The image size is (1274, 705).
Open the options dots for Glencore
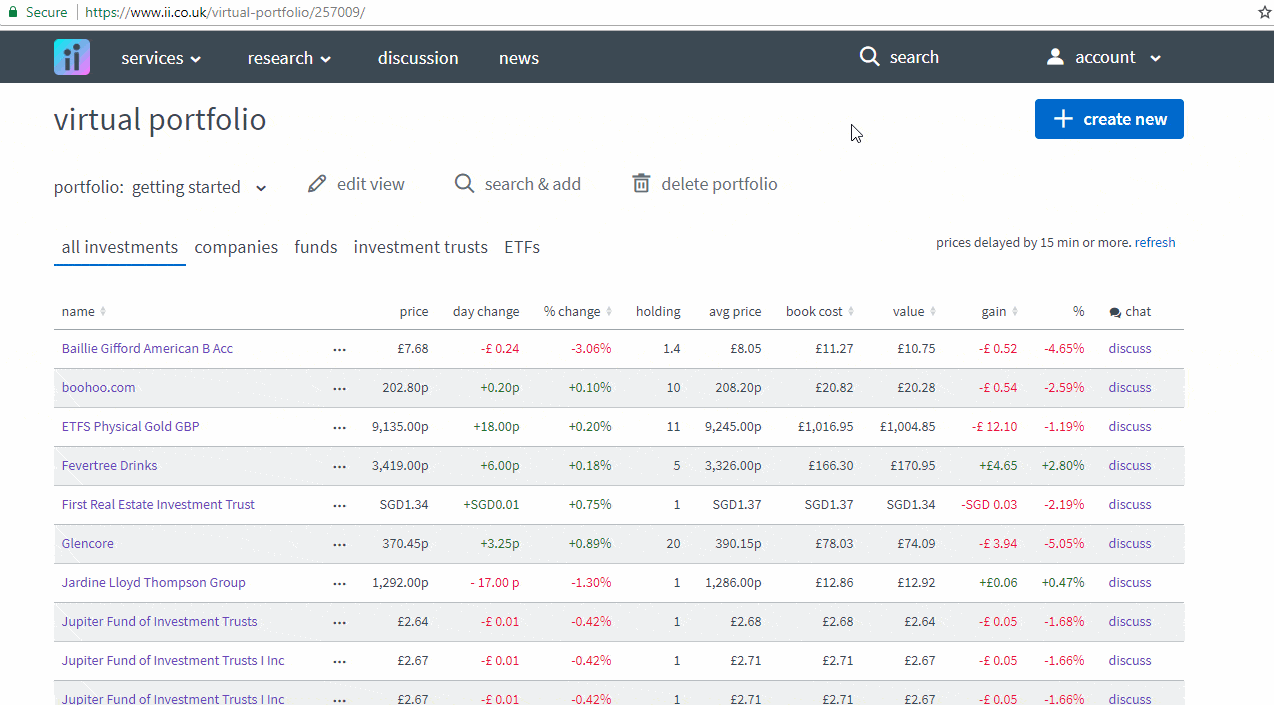(x=339, y=544)
